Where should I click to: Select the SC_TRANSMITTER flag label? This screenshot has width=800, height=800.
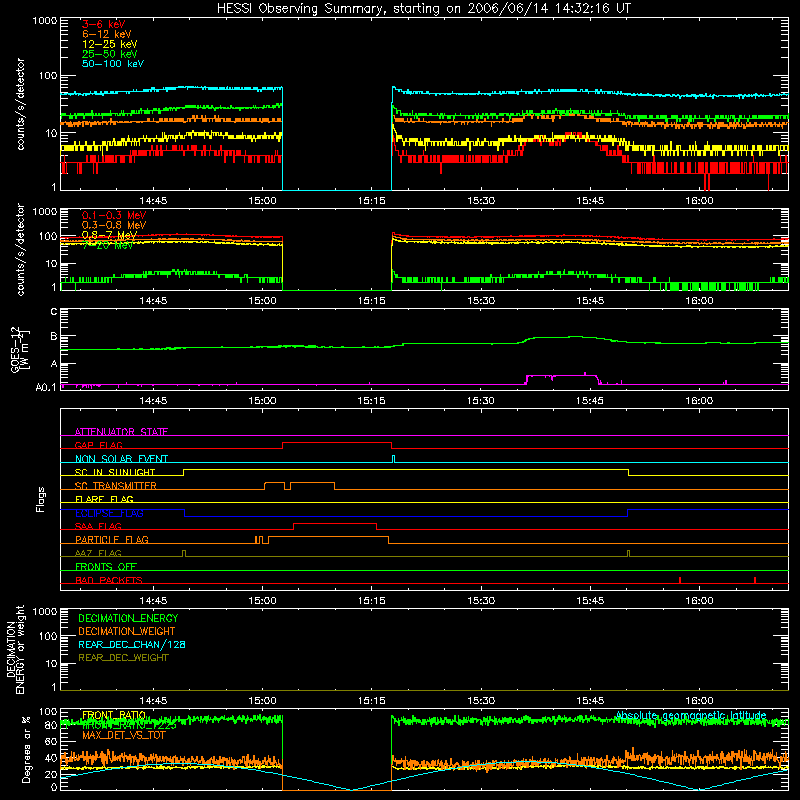click(x=116, y=486)
